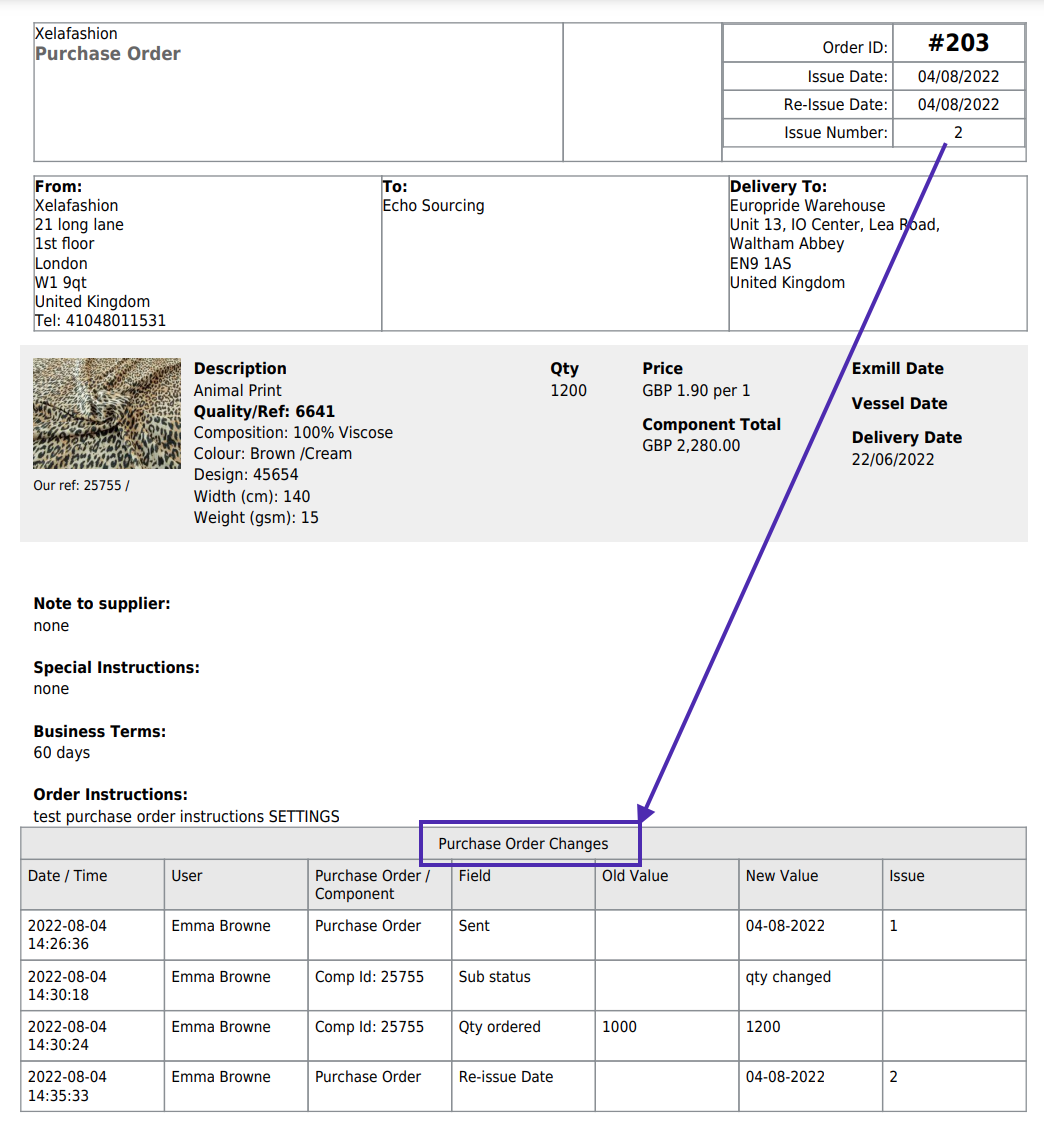Click the Quality/Ref: 6641 text
1044x1128 pixels.
click(x=264, y=412)
